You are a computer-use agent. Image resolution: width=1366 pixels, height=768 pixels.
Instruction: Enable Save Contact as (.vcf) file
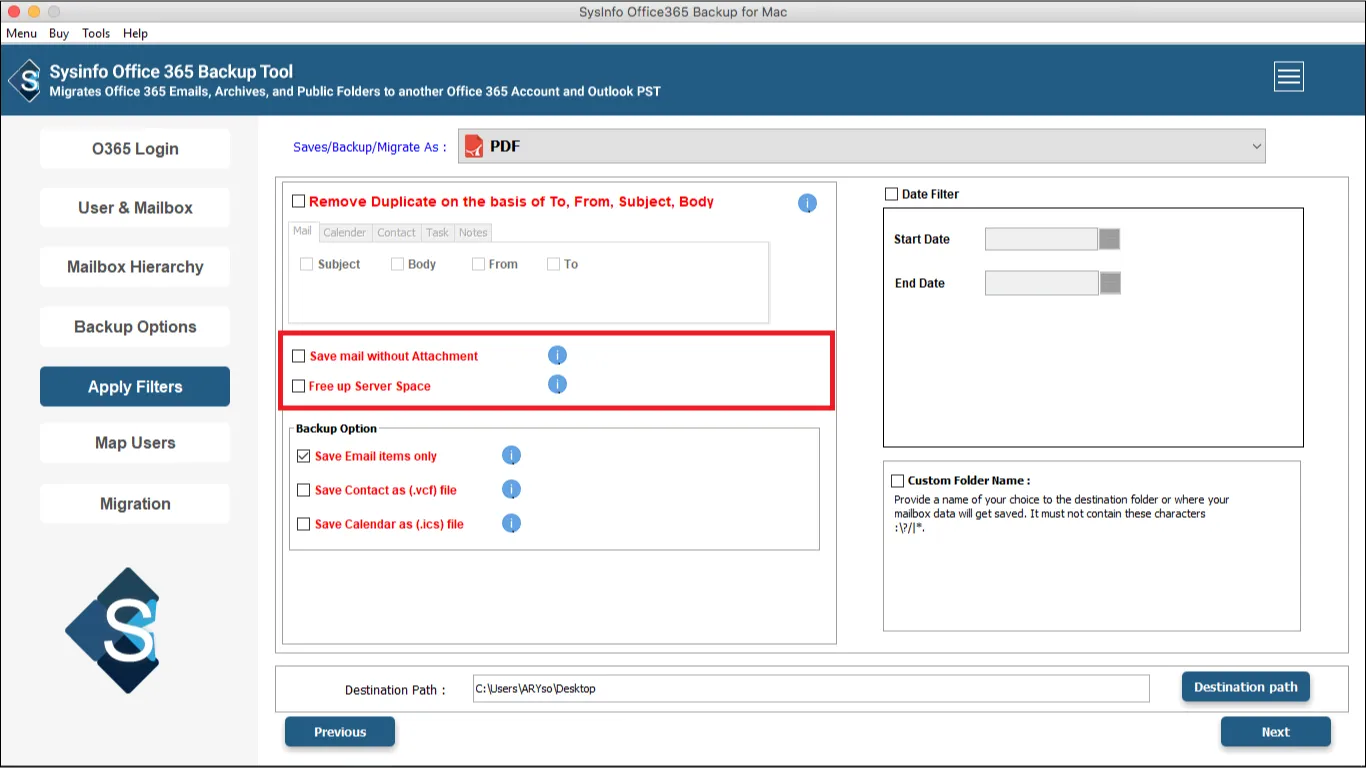pyautogui.click(x=304, y=490)
